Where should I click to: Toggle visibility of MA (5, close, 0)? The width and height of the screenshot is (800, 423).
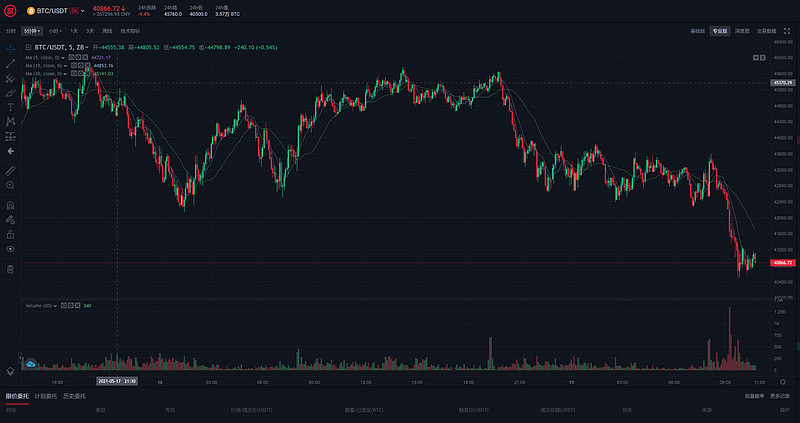point(71,57)
